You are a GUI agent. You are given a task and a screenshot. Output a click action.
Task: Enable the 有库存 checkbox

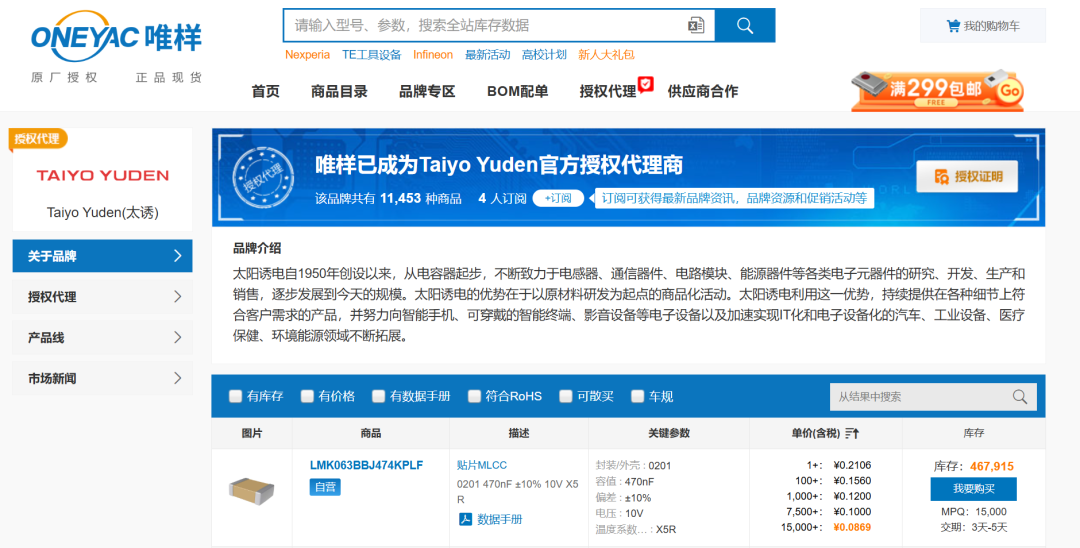click(235, 396)
